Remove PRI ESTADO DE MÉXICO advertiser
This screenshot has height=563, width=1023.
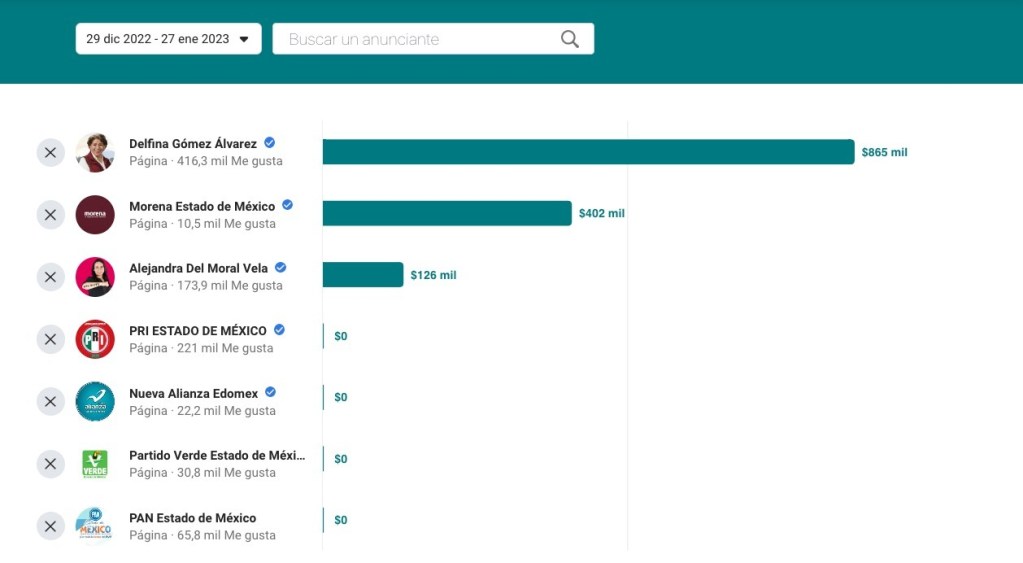[51, 339]
